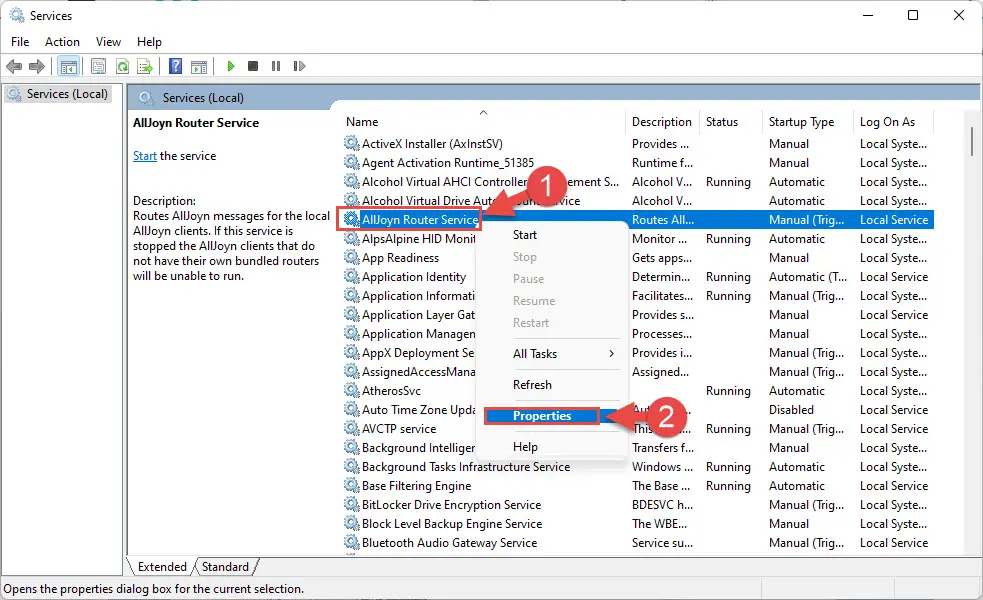Click the toolbar Refresh icon
This screenshot has height=600, width=983.
point(122,66)
